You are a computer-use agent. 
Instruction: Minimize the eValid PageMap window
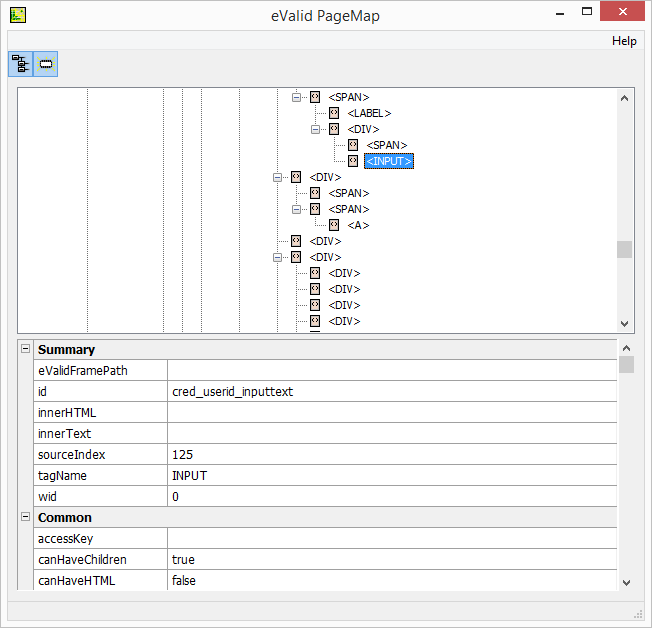click(560, 12)
